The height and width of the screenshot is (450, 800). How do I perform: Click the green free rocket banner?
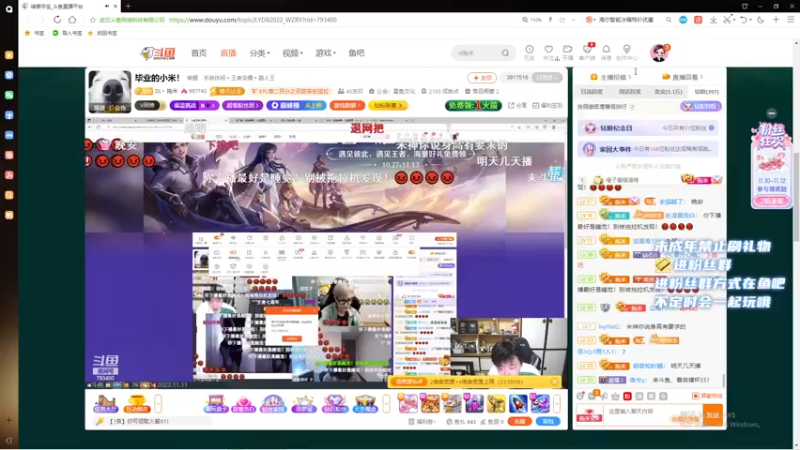point(473,105)
